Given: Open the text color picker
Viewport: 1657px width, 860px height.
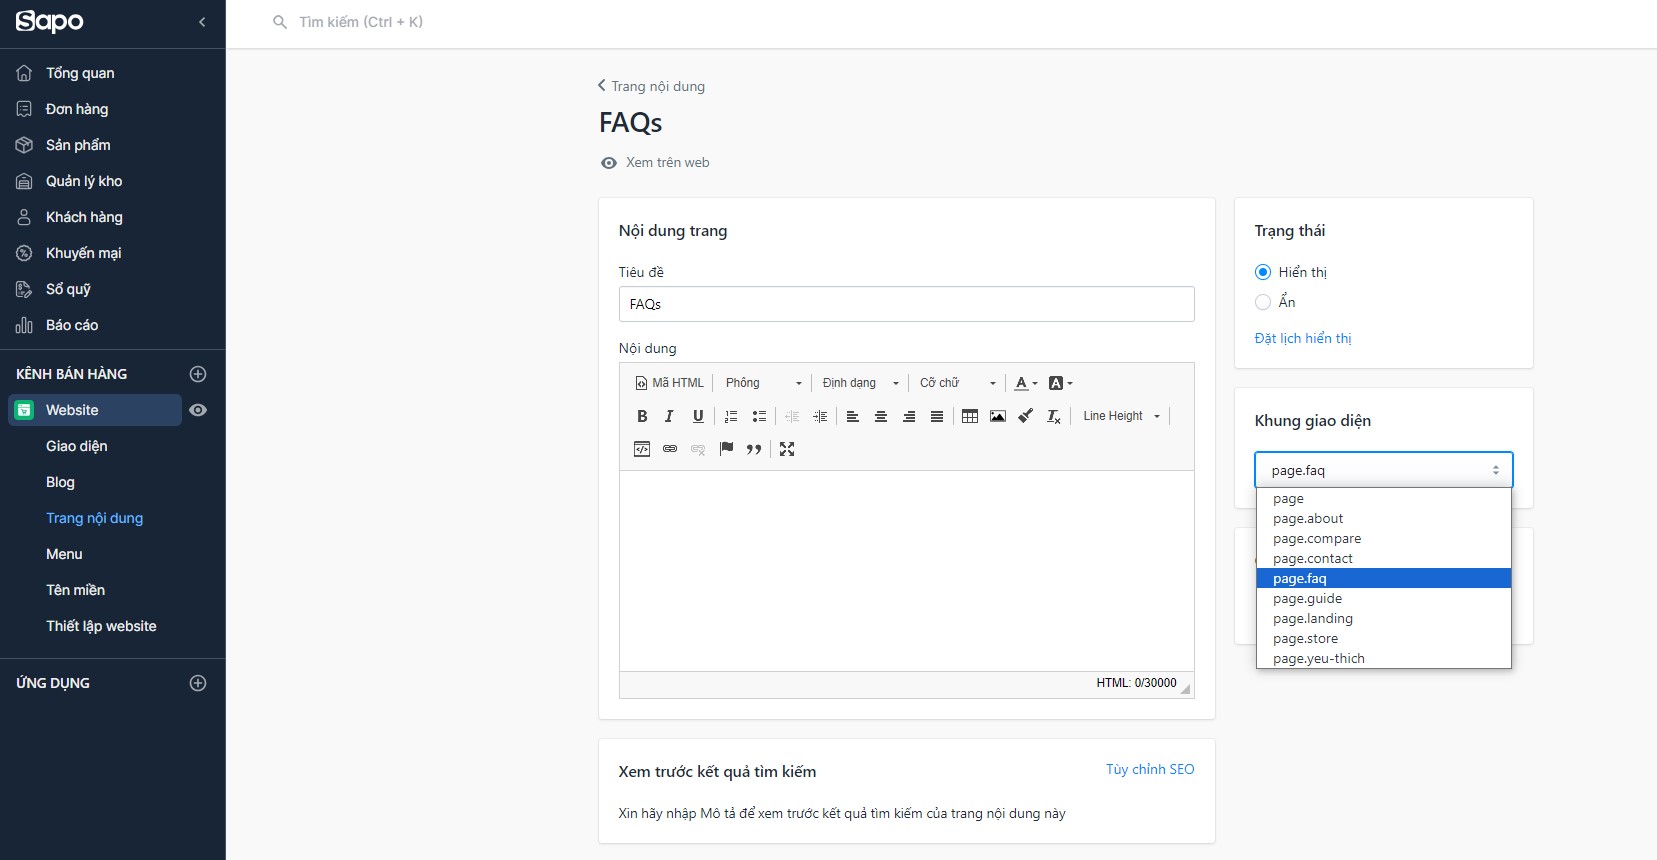Looking at the screenshot, I should 1026,383.
